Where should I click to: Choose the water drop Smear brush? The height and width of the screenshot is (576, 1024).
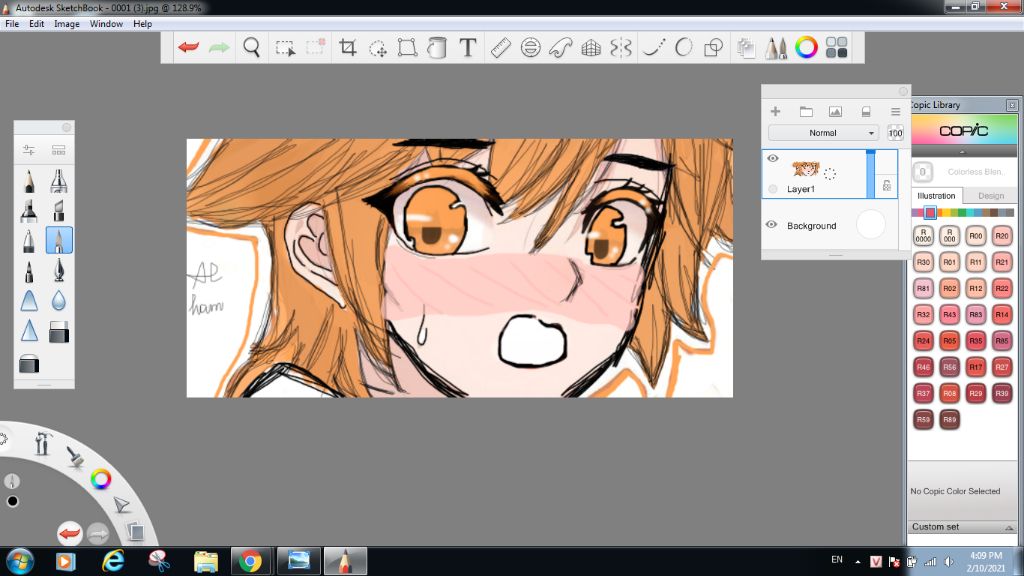59,300
